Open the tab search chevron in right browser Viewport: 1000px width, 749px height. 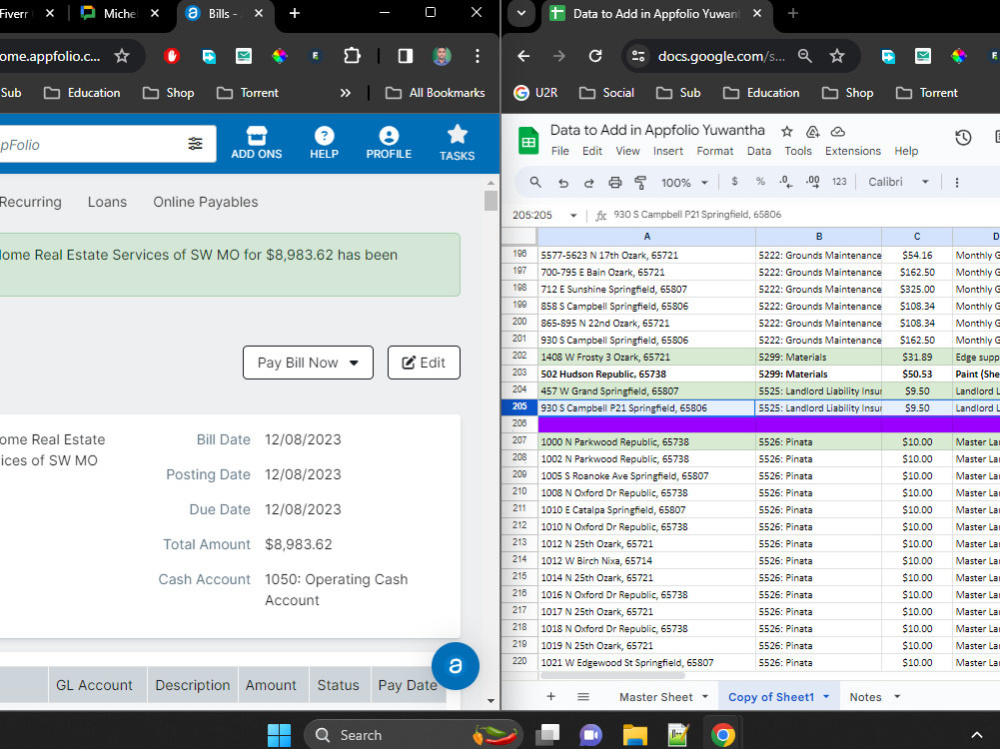coord(521,13)
